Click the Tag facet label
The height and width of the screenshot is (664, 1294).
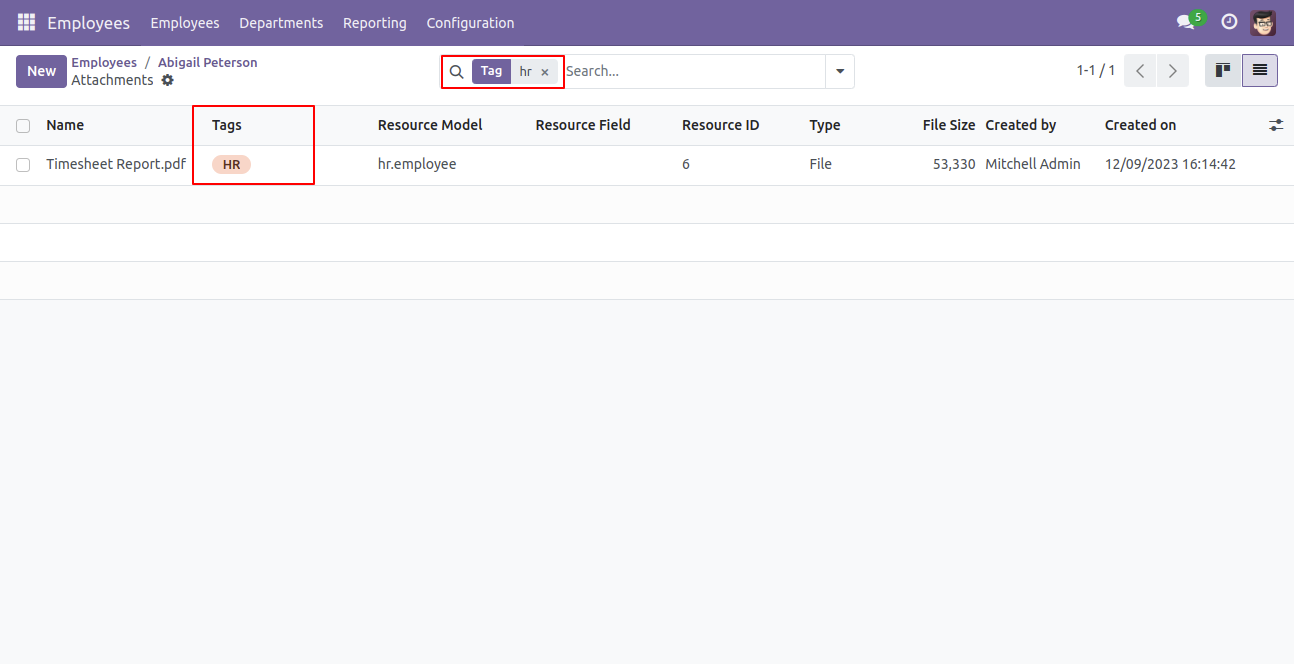pos(491,72)
